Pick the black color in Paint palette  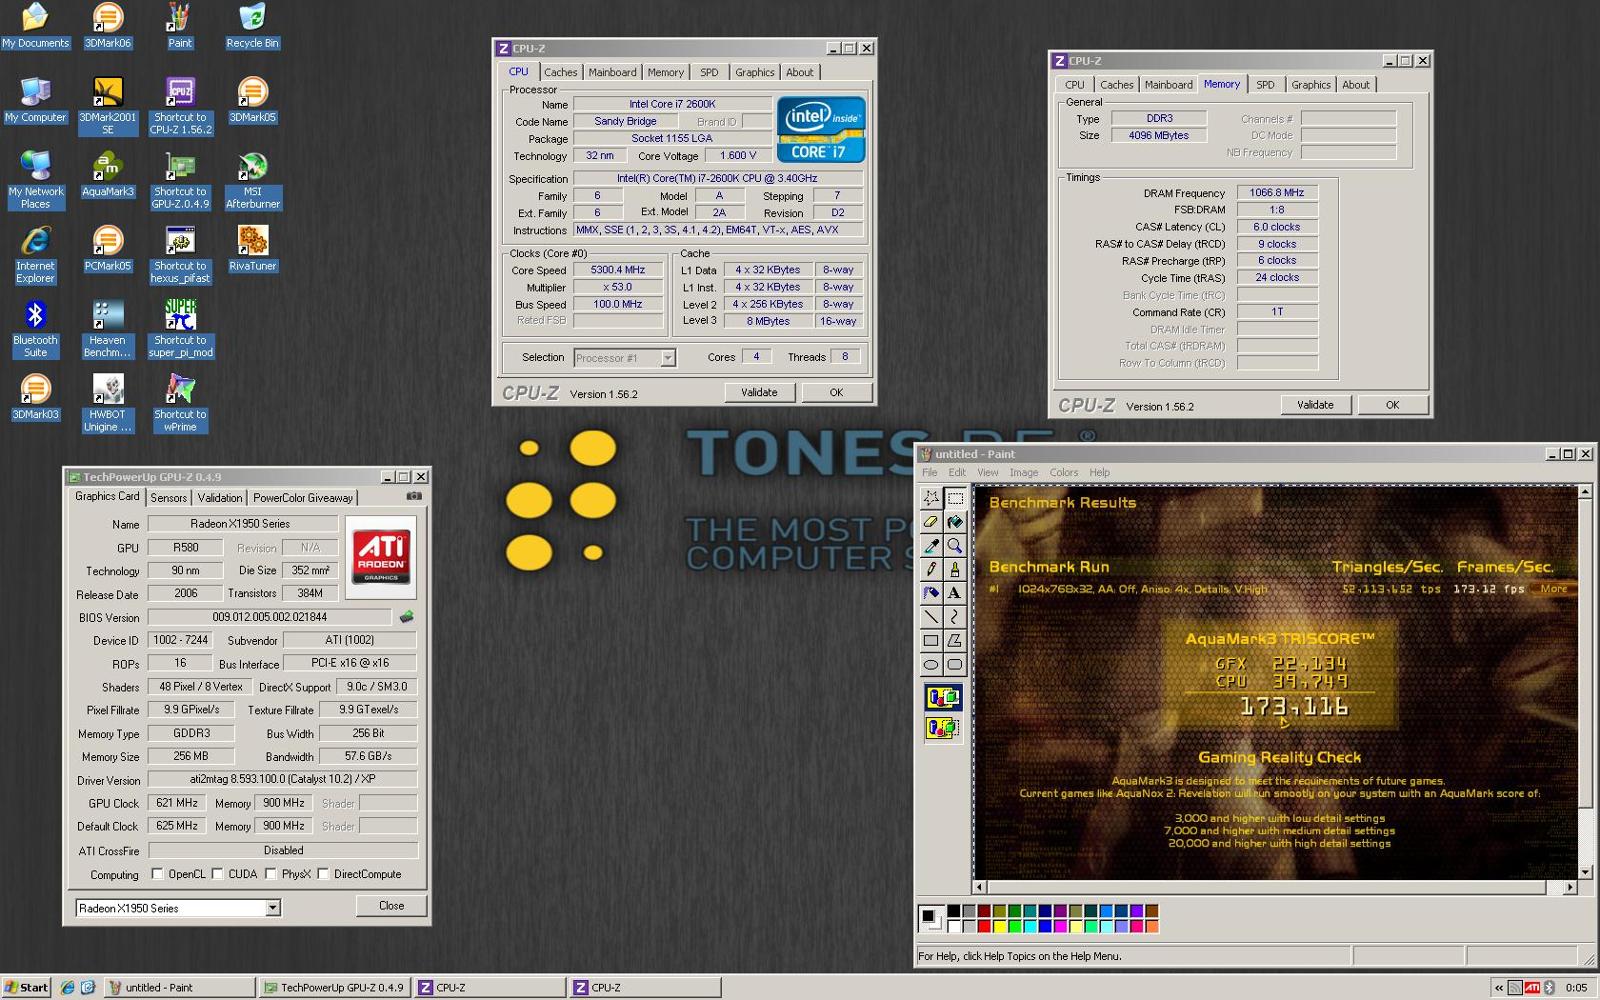point(953,911)
